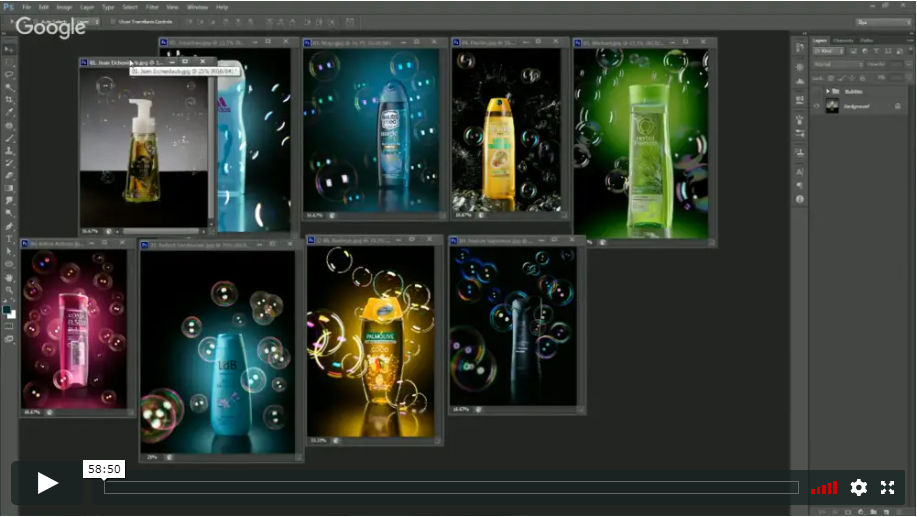This screenshot has height=517, width=917.
Task: Filter layers by type layers icon
Action: 877,51
